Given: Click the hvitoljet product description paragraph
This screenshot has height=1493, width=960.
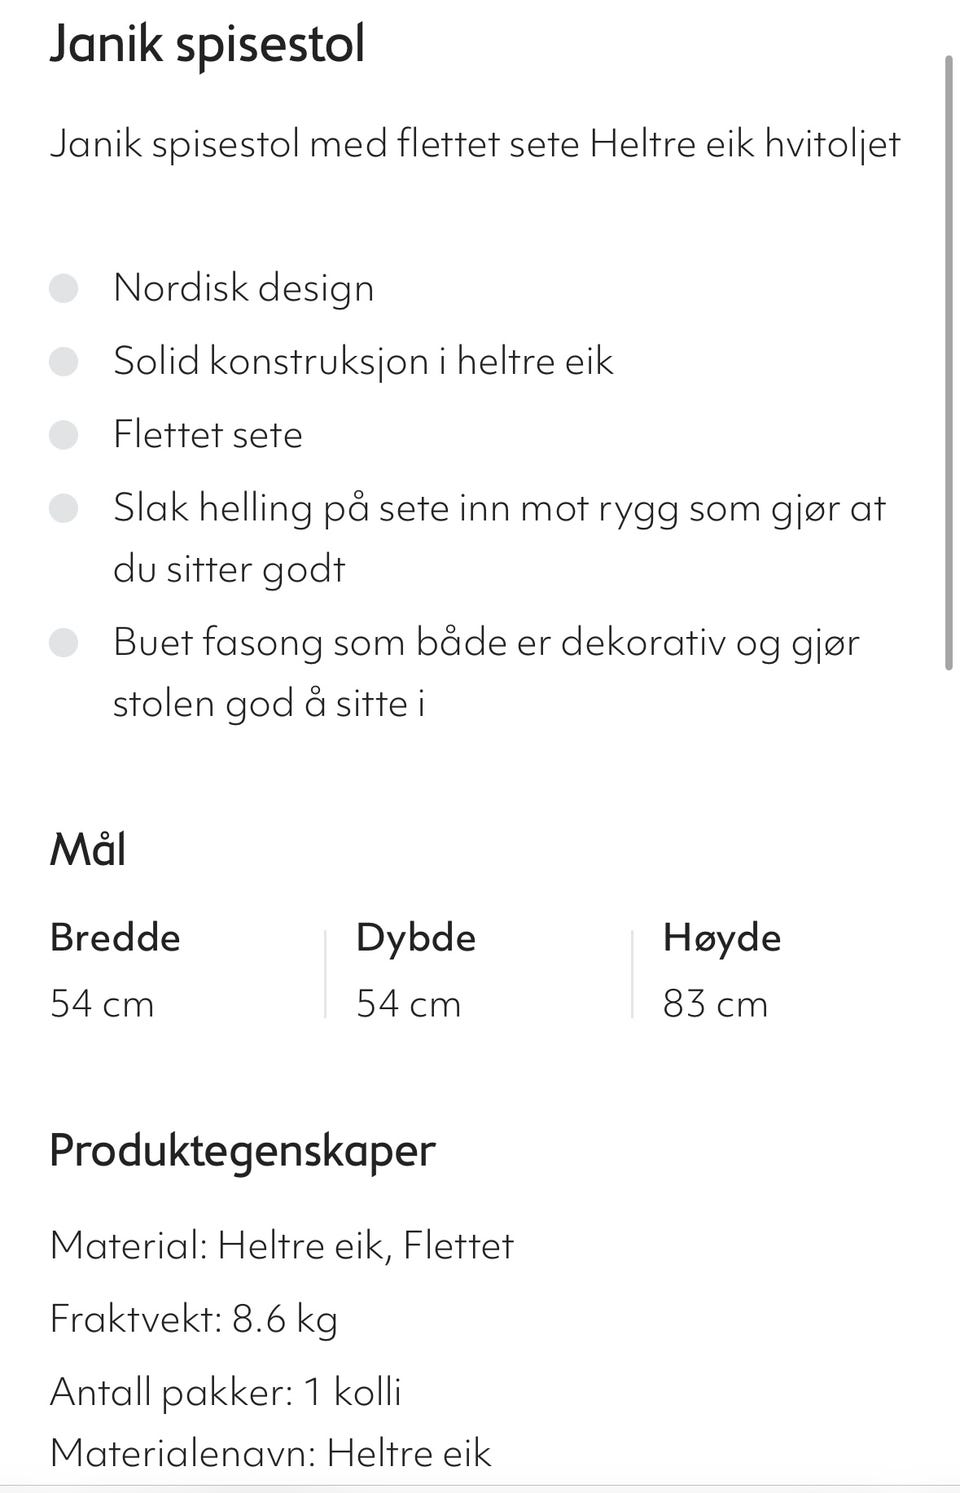Looking at the screenshot, I should pyautogui.click(x=475, y=144).
